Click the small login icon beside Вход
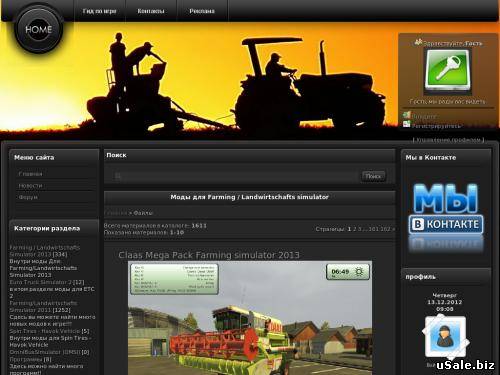 [x=406, y=115]
